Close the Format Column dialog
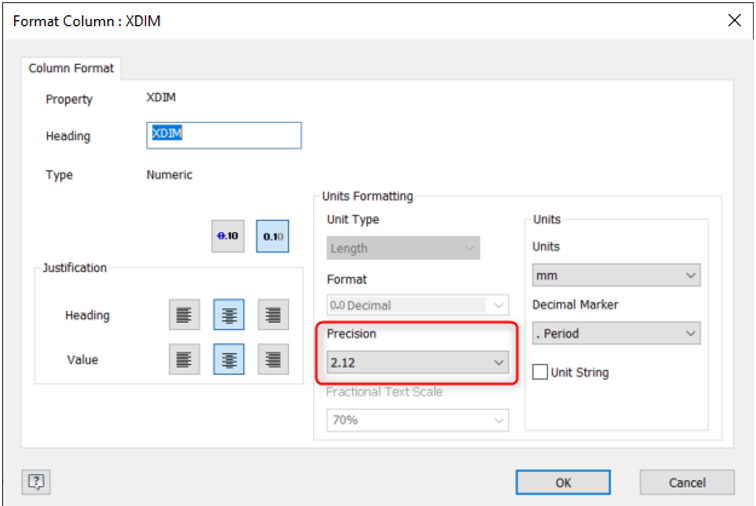 (734, 20)
